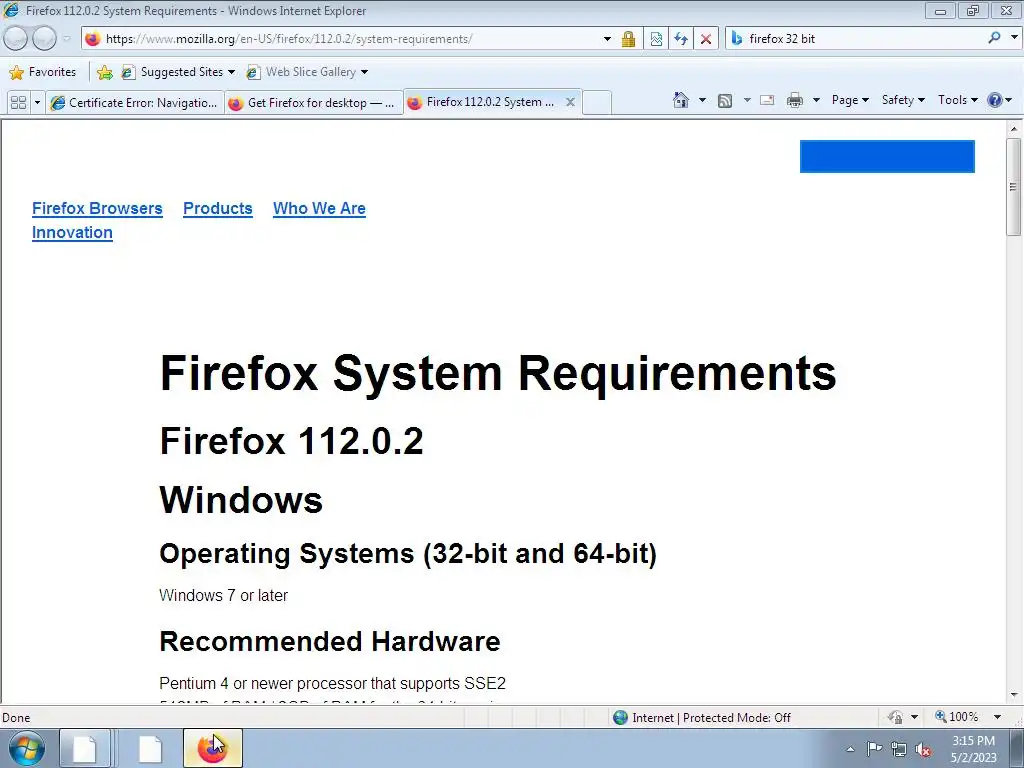Click the Action Center flag icon

874,749
